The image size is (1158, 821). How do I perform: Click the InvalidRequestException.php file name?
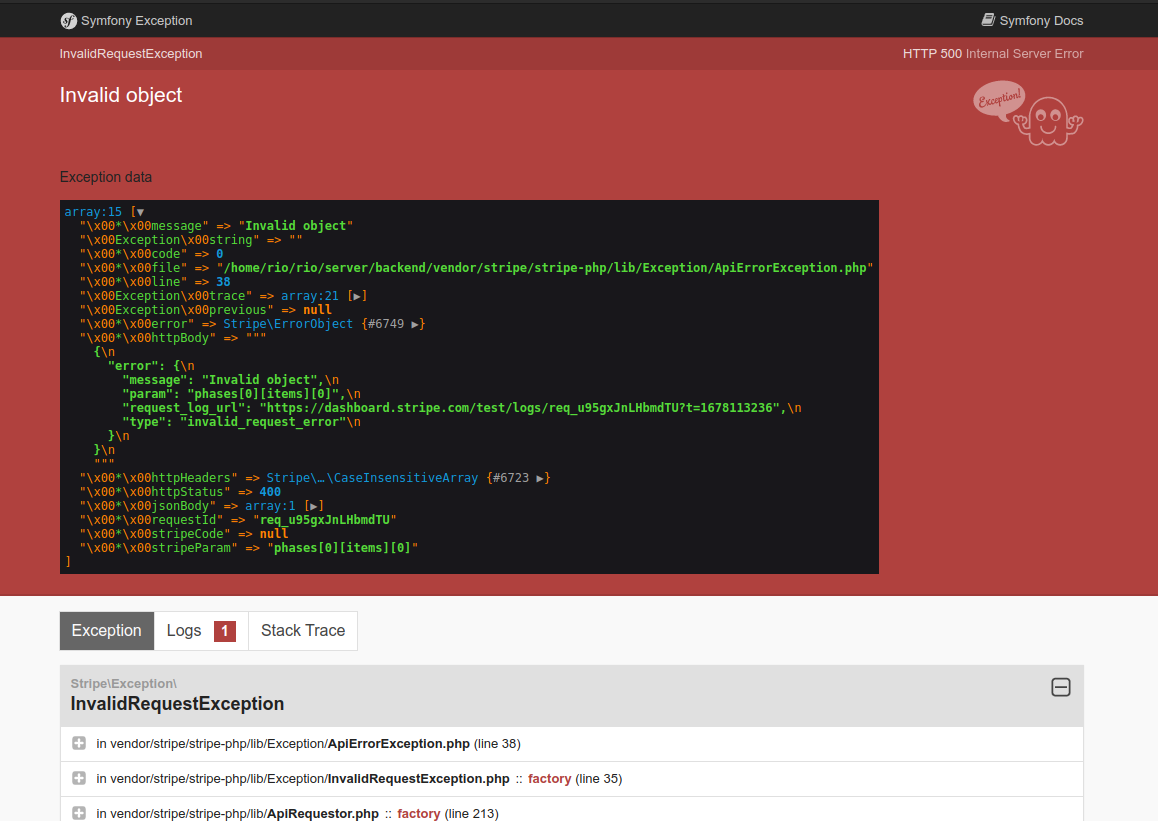click(419, 779)
